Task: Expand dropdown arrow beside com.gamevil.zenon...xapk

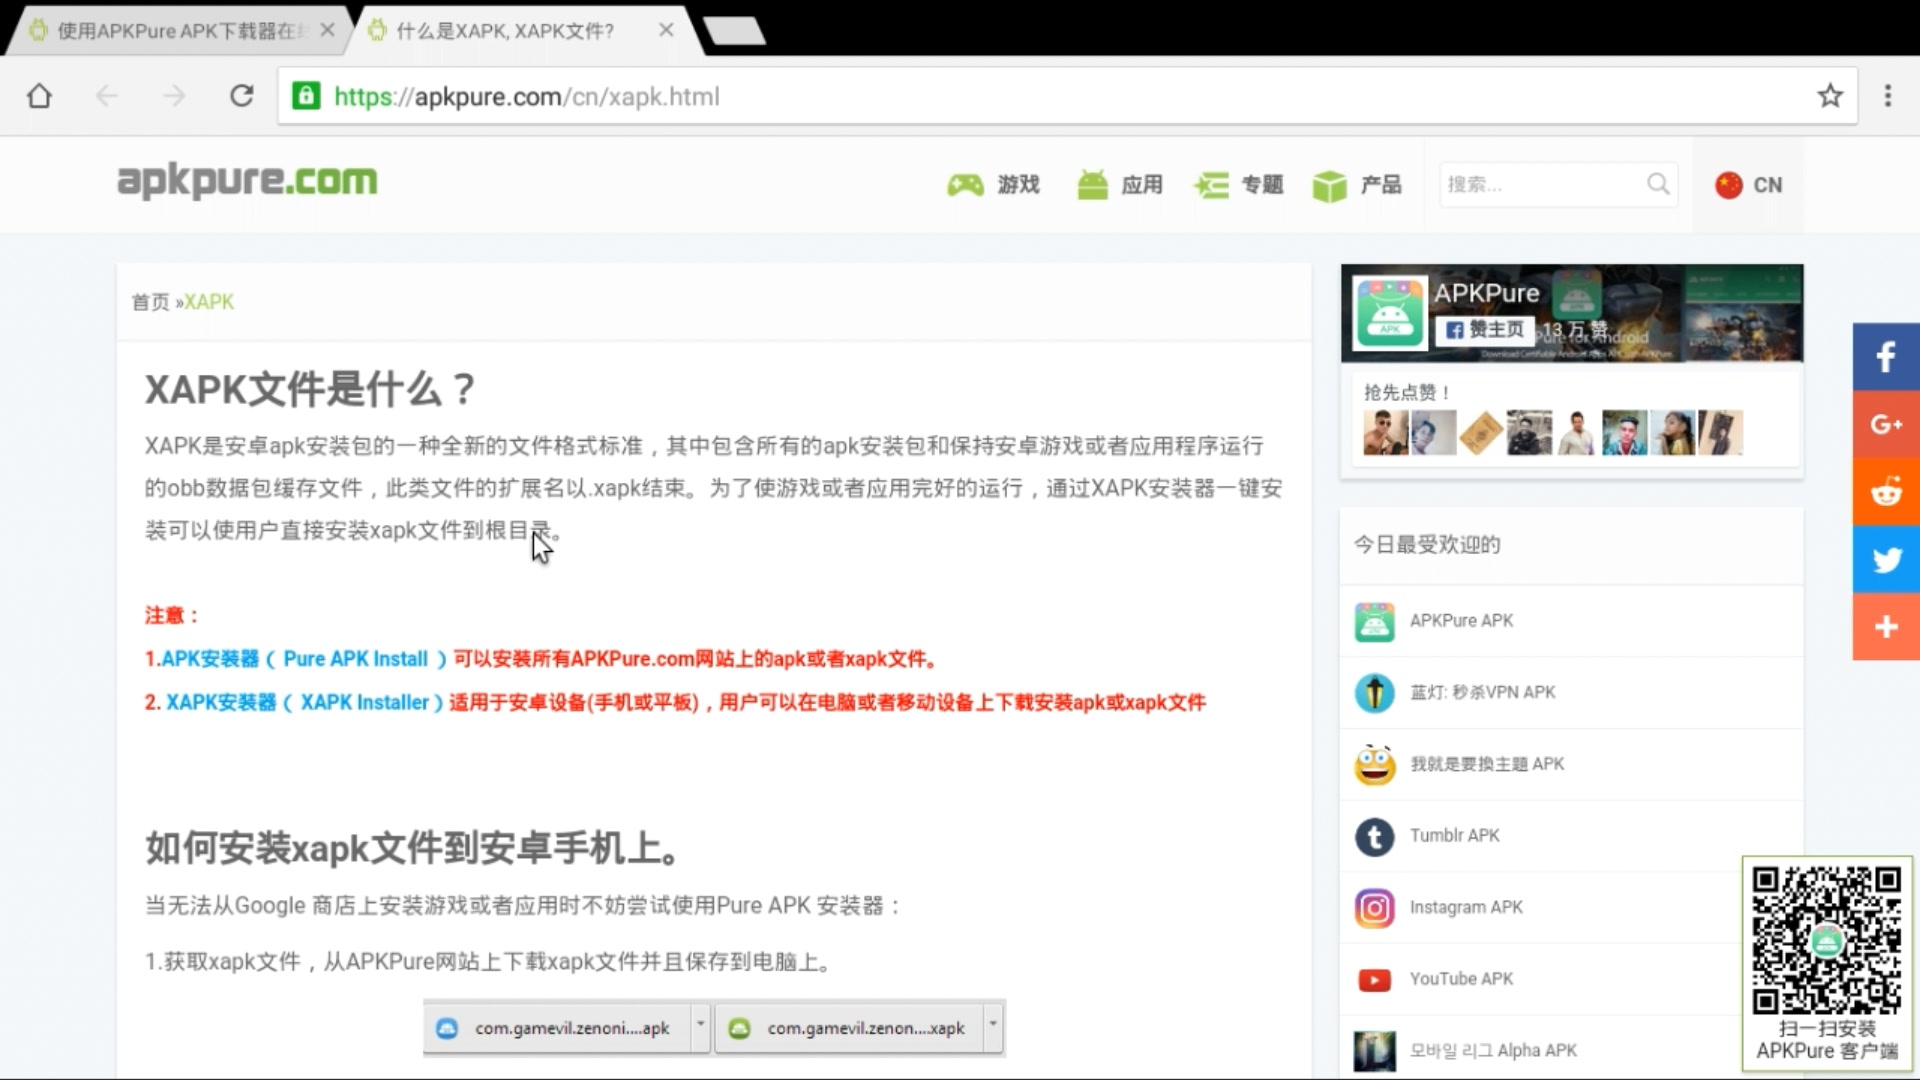Action: 993,1027
